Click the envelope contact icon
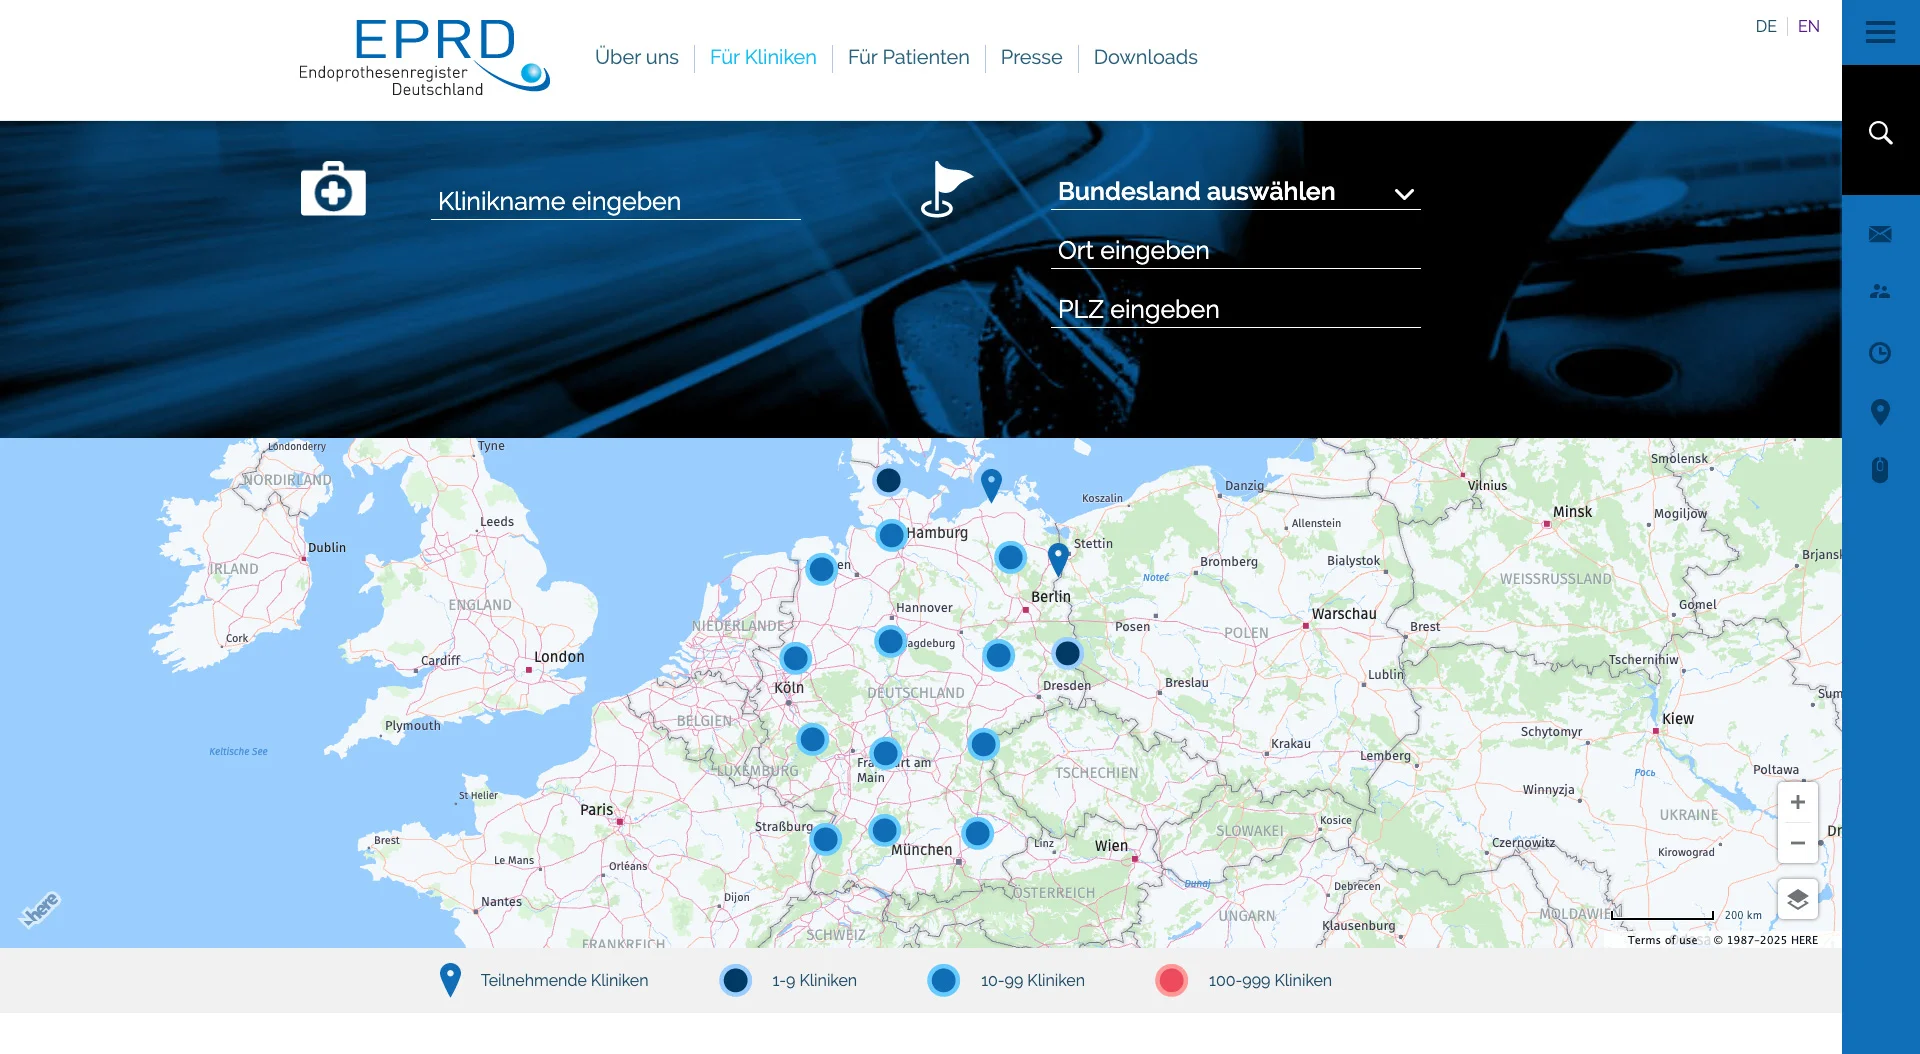 [1880, 234]
